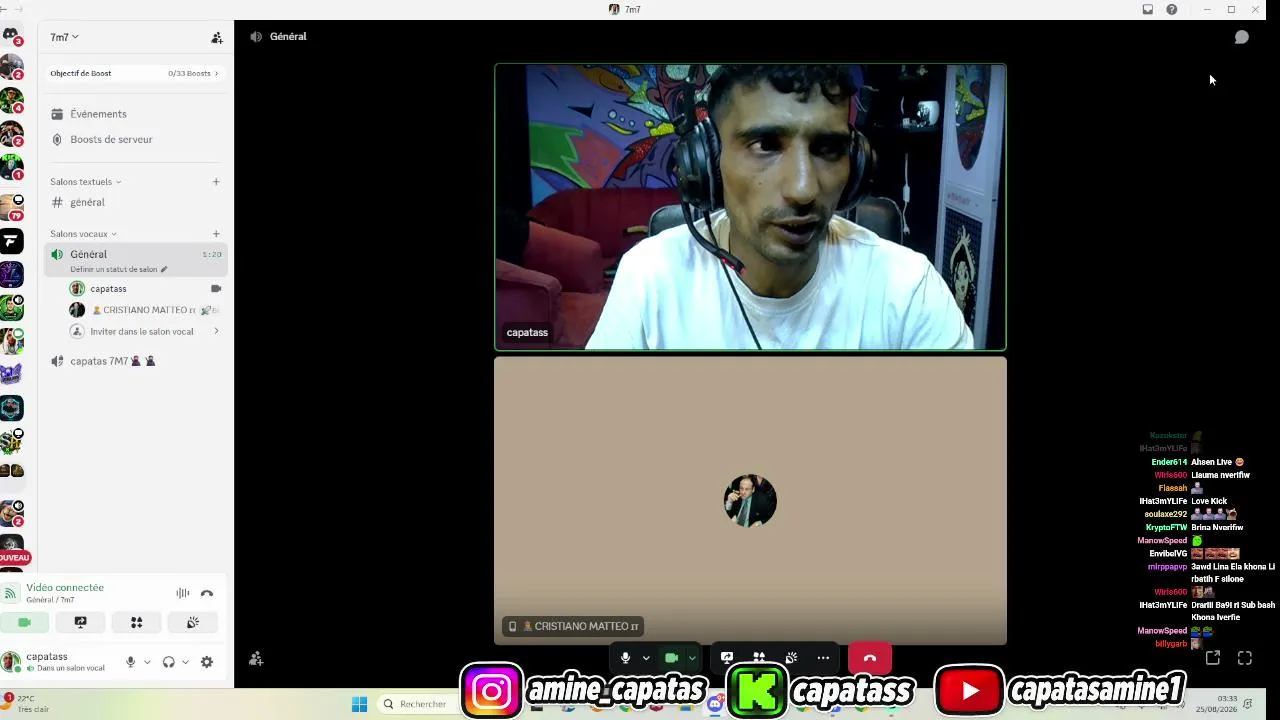1280x720 pixels.
Task: Open Discord inbox in the title bar
Action: (x=1148, y=10)
